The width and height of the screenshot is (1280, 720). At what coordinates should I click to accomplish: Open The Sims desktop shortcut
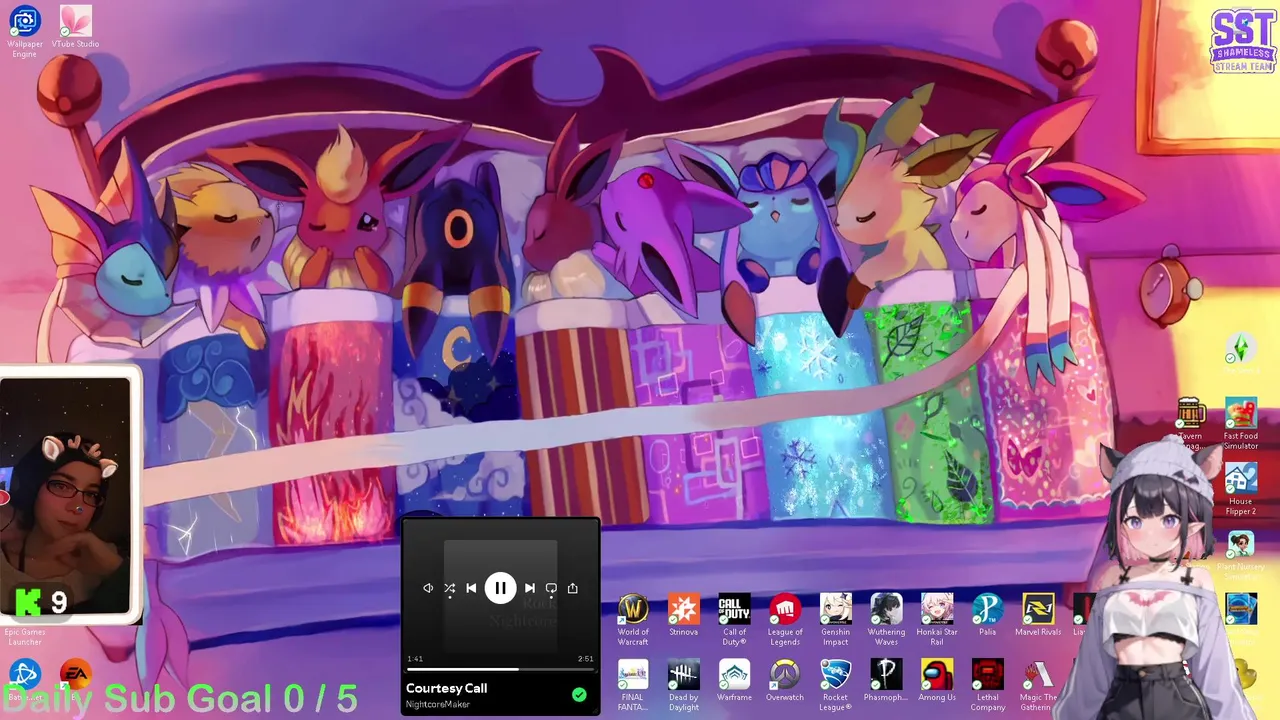[x=1241, y=354]
